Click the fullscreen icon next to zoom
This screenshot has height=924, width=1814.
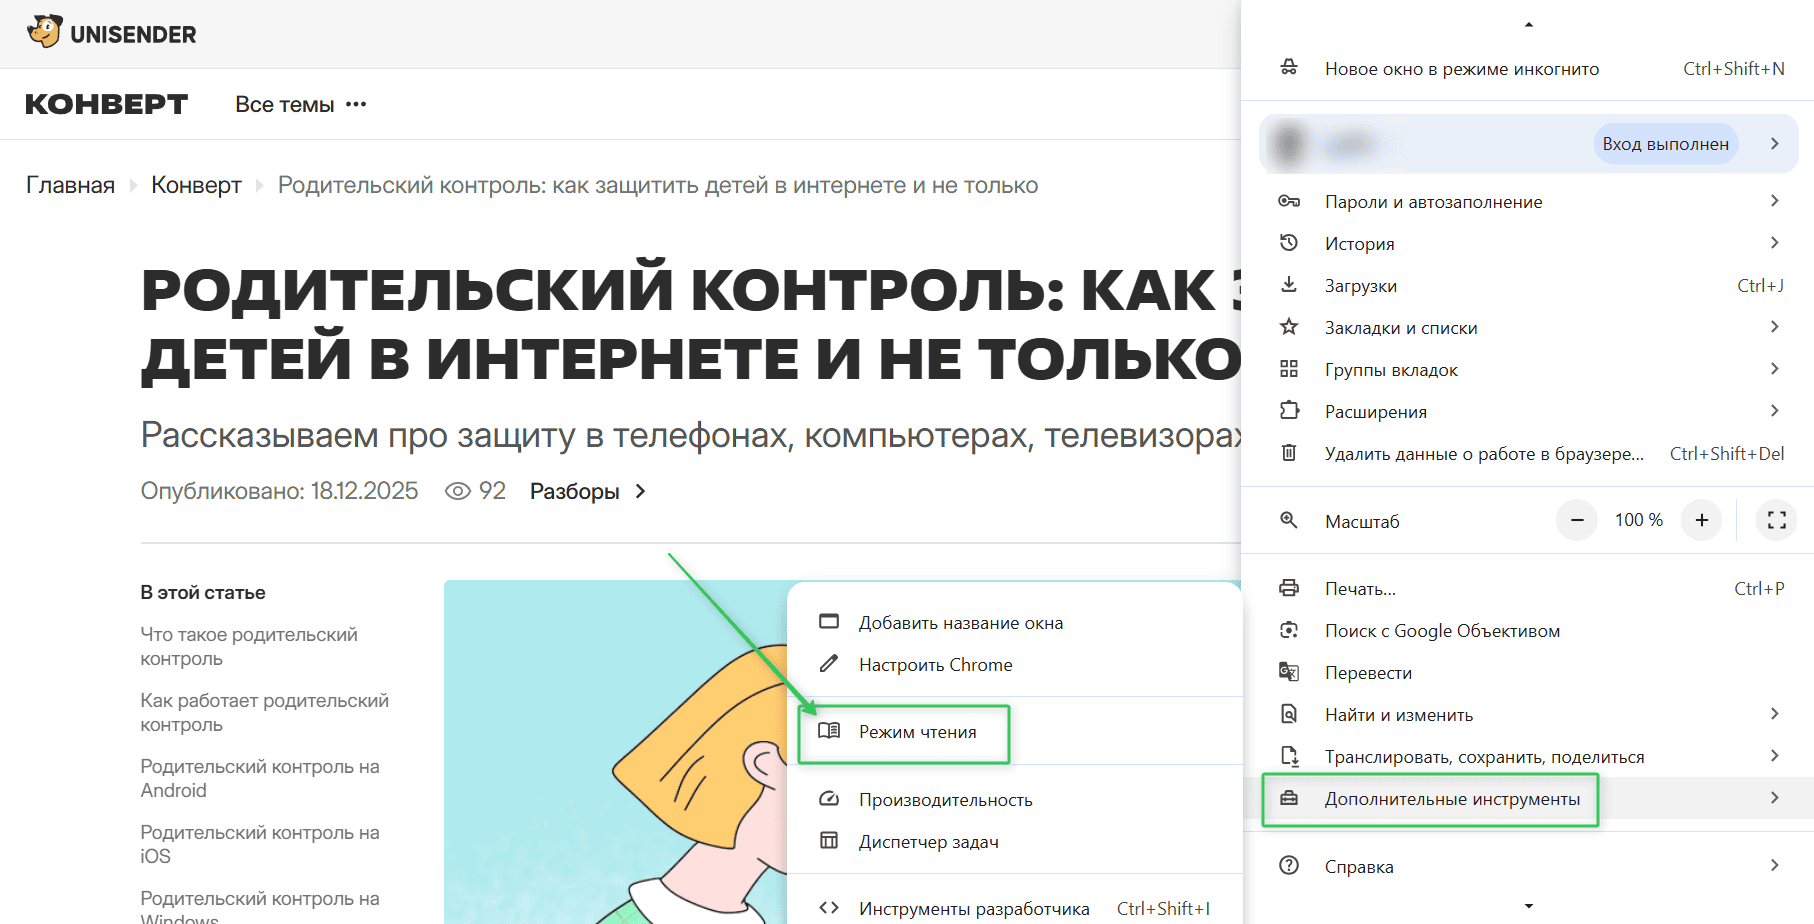(x=1776, y=520)
